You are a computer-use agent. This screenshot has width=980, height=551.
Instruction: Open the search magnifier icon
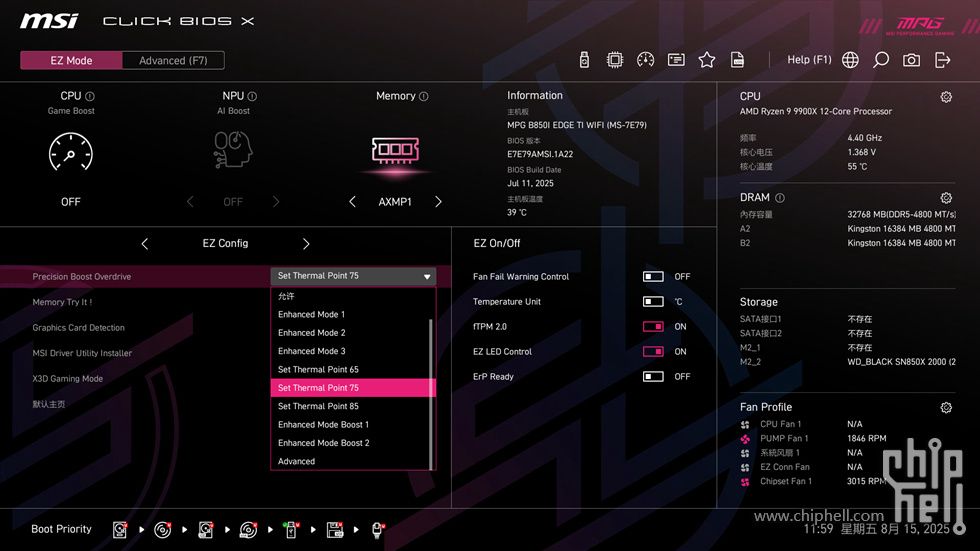click(x=881, y=60)
